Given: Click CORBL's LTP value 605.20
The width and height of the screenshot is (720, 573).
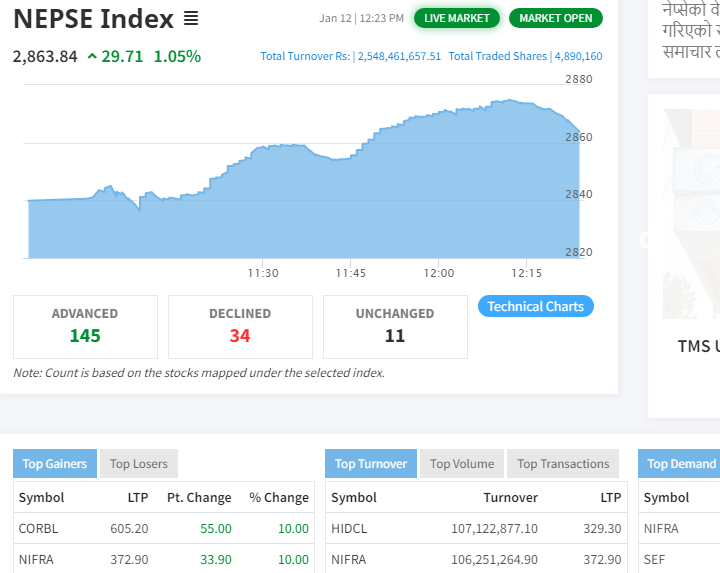Looking at the screenshot, I should [x=129, y=528].
